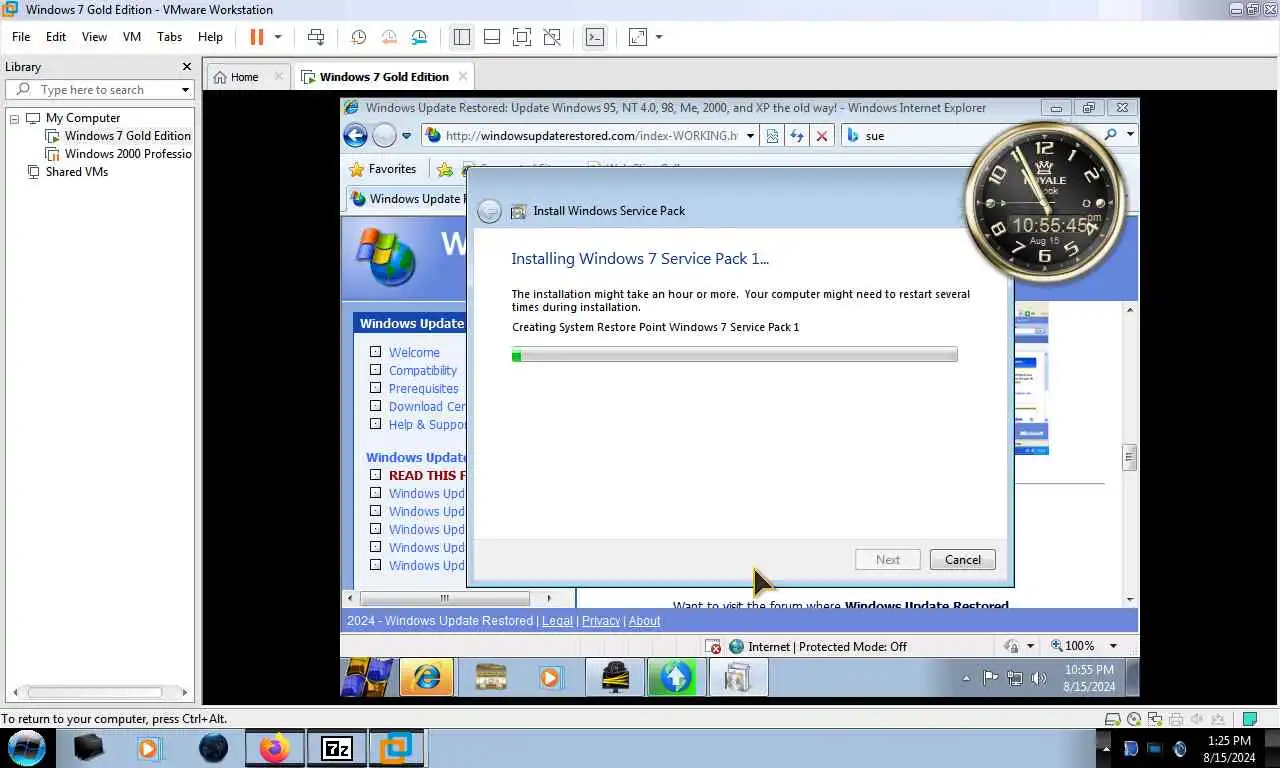Click the Send Ctrl+Alt+Del toolbar icon
Image resolution: width=1280 pixels, height=768 pixels.
[x=316, y=37]
